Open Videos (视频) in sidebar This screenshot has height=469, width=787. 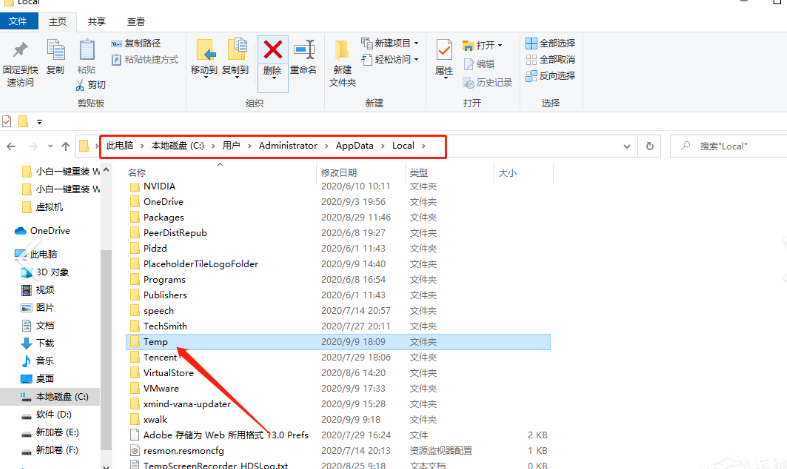pyautogui.click(x=45, y=290)
